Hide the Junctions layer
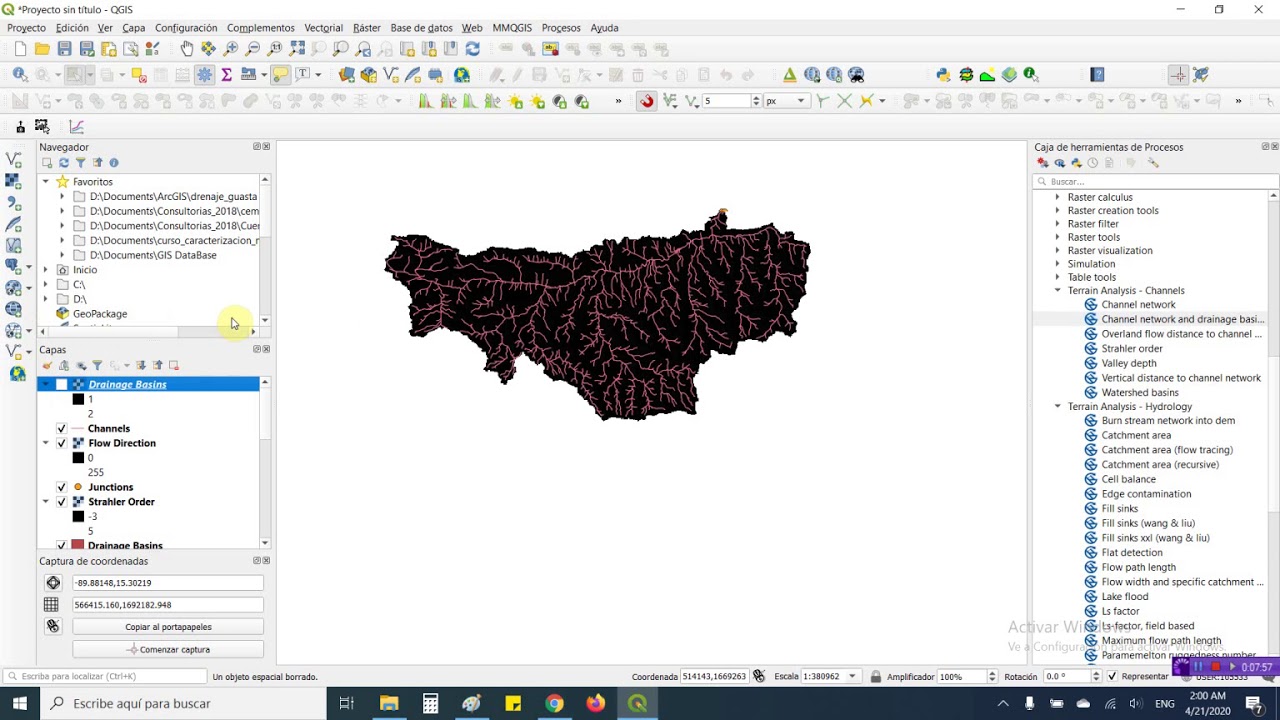 pos(62,487)
